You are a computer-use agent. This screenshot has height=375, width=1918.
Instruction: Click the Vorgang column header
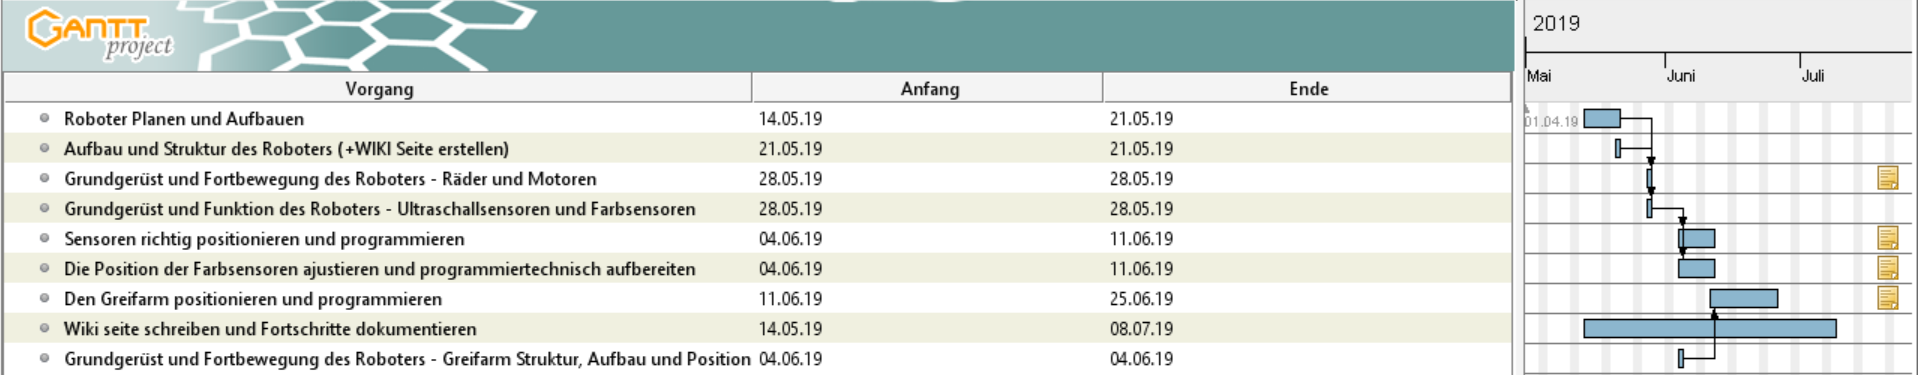[378, 88]
